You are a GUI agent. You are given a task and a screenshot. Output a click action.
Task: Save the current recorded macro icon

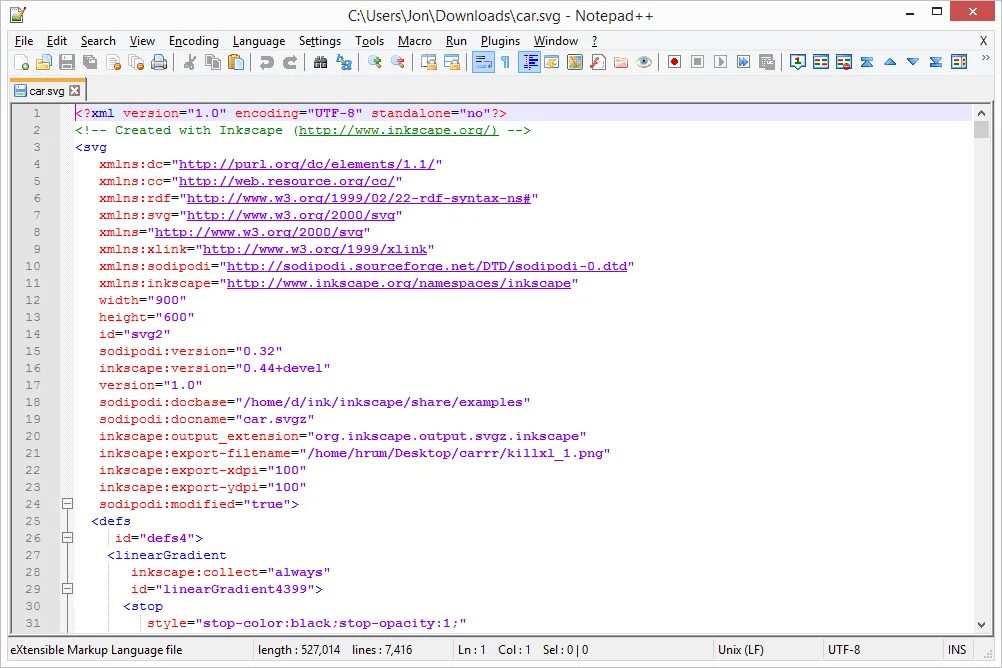click(766, 62)
